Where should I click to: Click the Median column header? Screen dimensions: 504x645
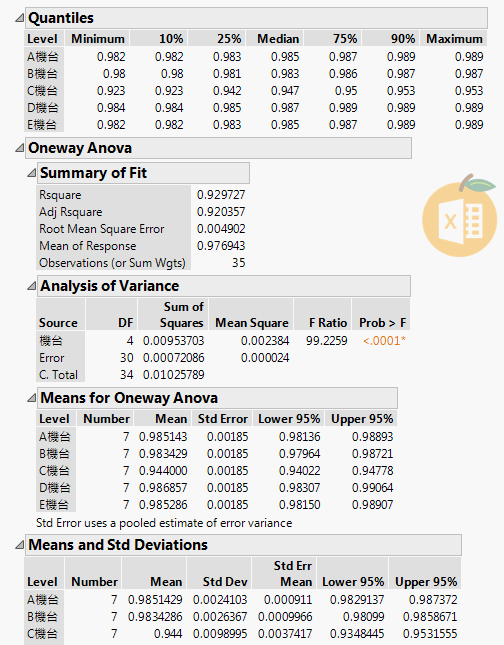(278, 39)
